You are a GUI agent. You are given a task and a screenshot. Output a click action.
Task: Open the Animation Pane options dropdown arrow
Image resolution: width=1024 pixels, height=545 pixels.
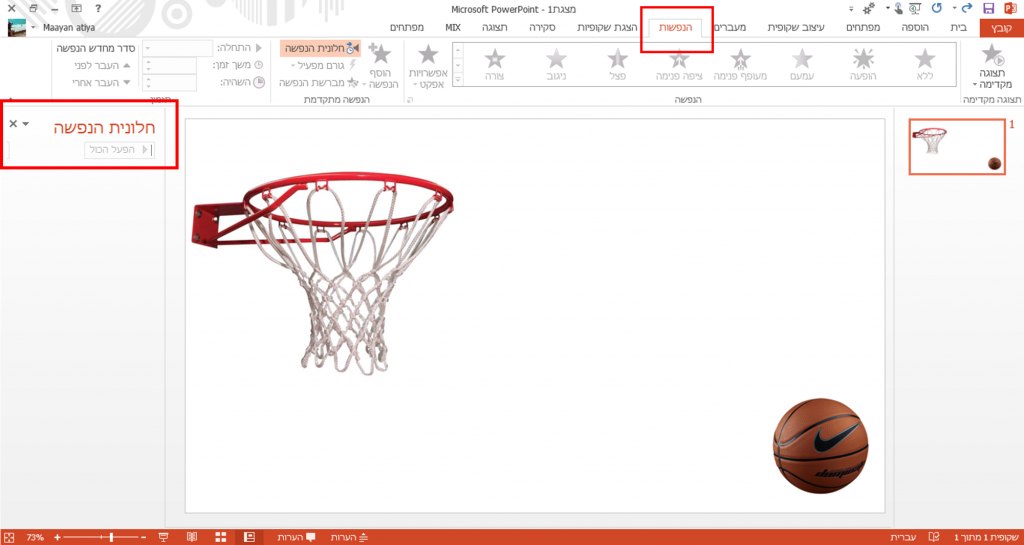tap(25, 123)
